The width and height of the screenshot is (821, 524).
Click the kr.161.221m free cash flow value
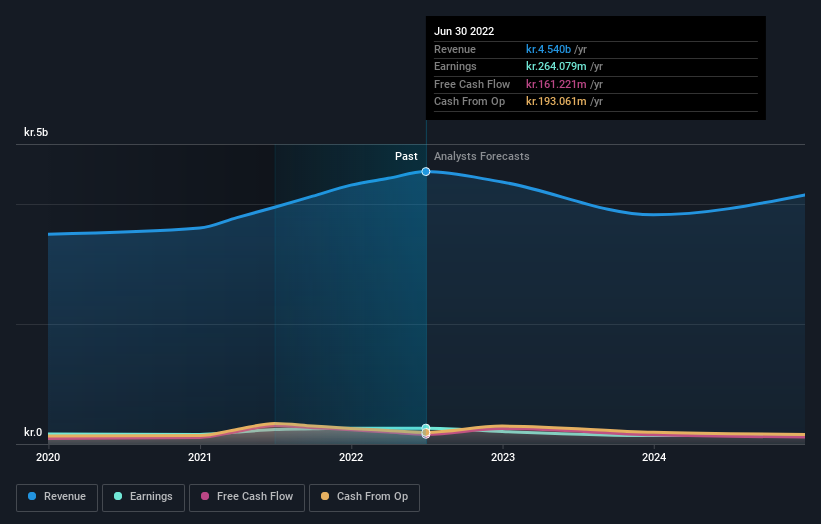click(x=556, y=84)
